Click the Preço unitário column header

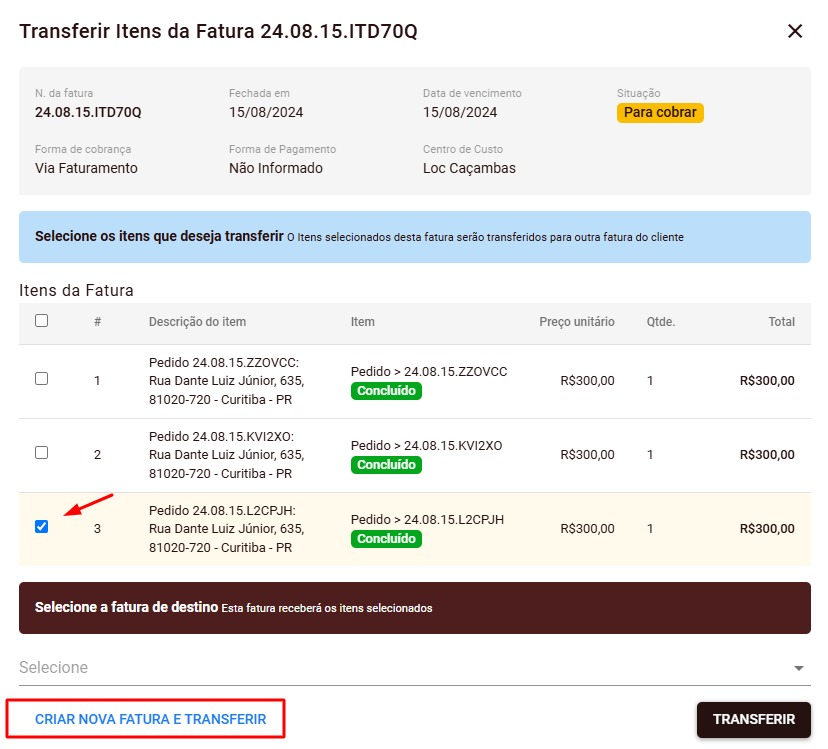(577, 322)
